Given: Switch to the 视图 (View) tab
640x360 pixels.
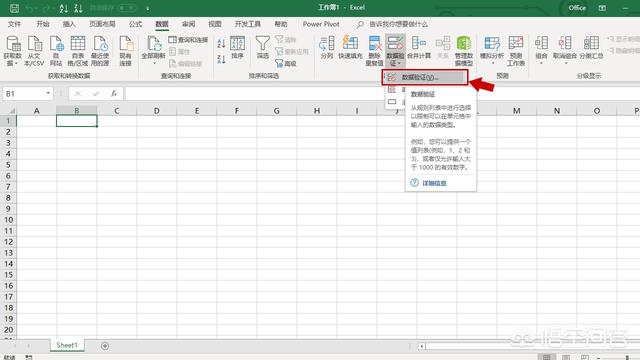Looking at the screenshot, I should [x=215, y=24].
